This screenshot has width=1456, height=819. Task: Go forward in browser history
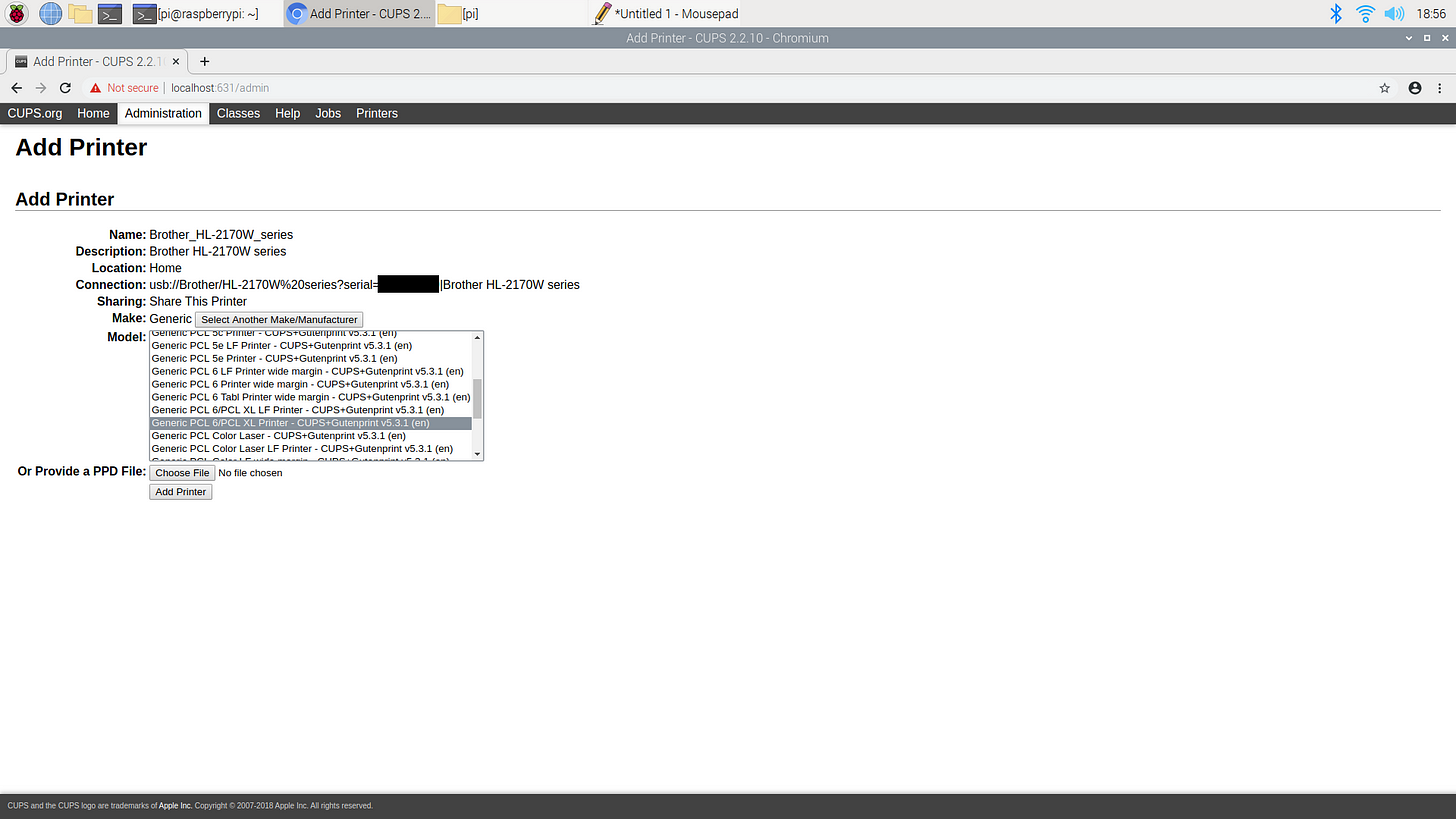(41, 88)
